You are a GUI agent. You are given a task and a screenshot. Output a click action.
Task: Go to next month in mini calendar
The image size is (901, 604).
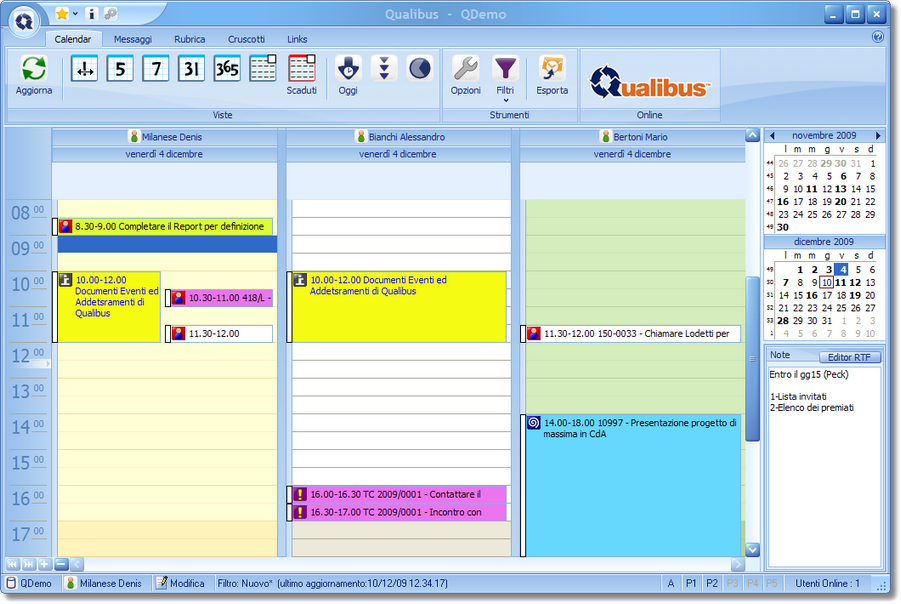point(878,135)
